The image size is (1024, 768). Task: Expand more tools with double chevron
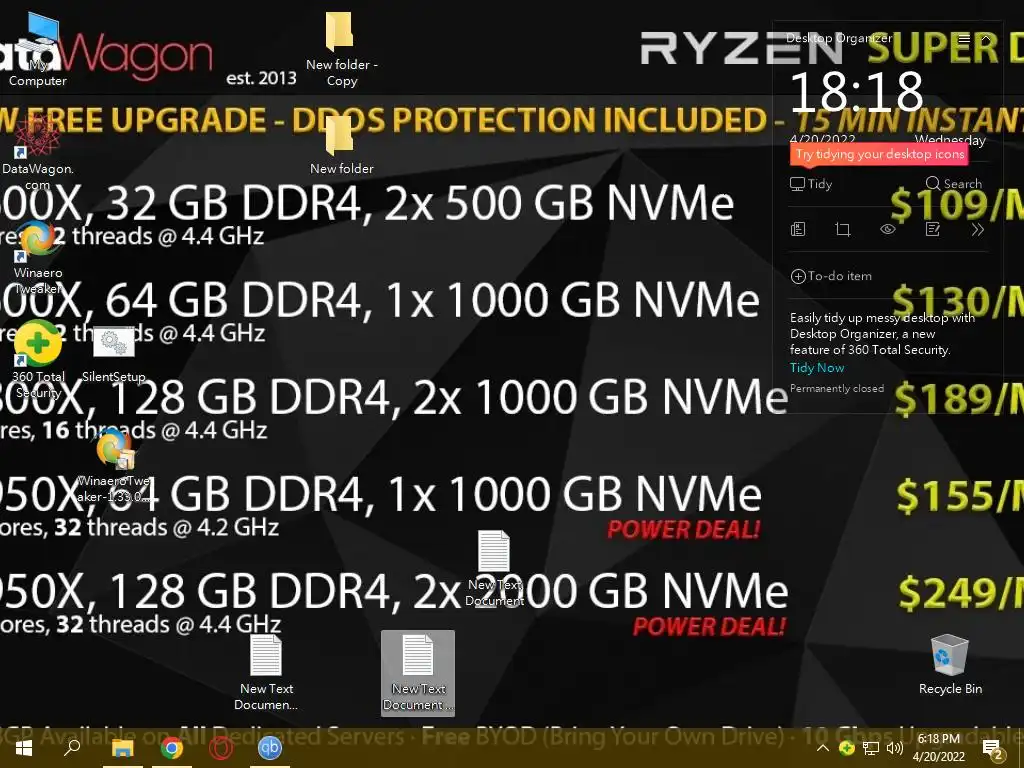pyautogui.click(x=978, y=229)
